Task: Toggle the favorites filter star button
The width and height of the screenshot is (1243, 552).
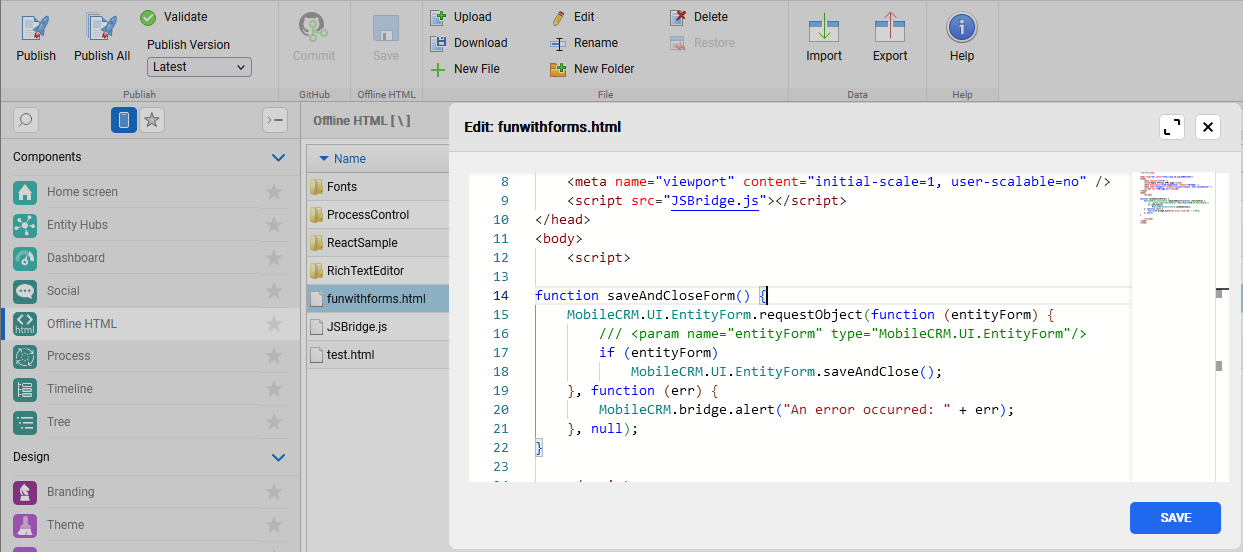Action: (152, 120)
